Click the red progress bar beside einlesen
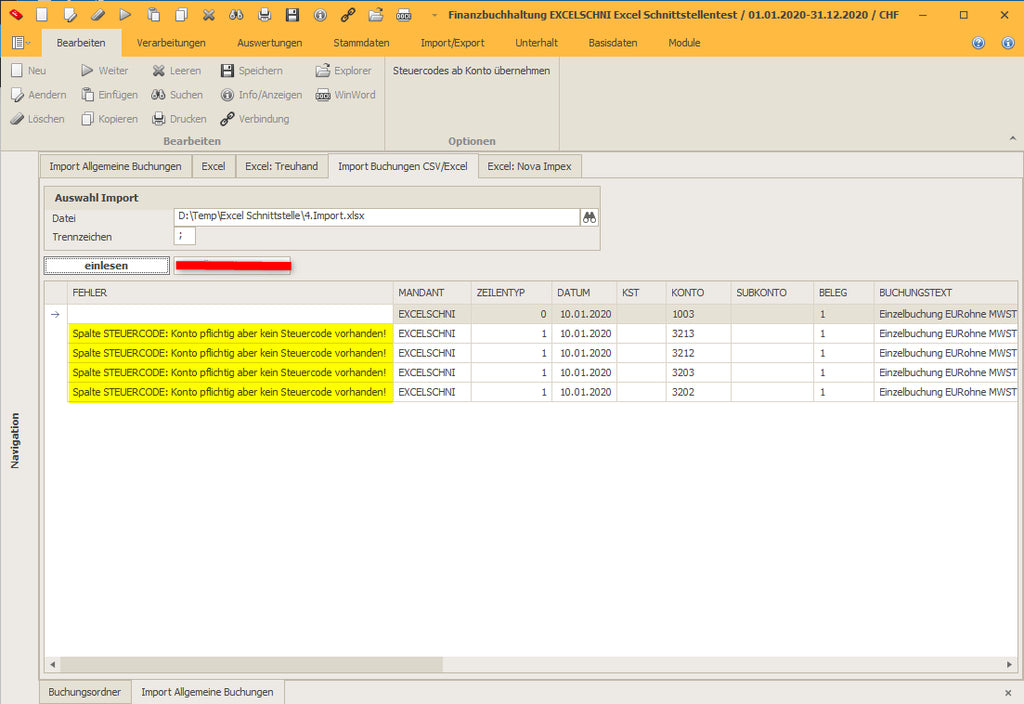 [x=232, y=265]
